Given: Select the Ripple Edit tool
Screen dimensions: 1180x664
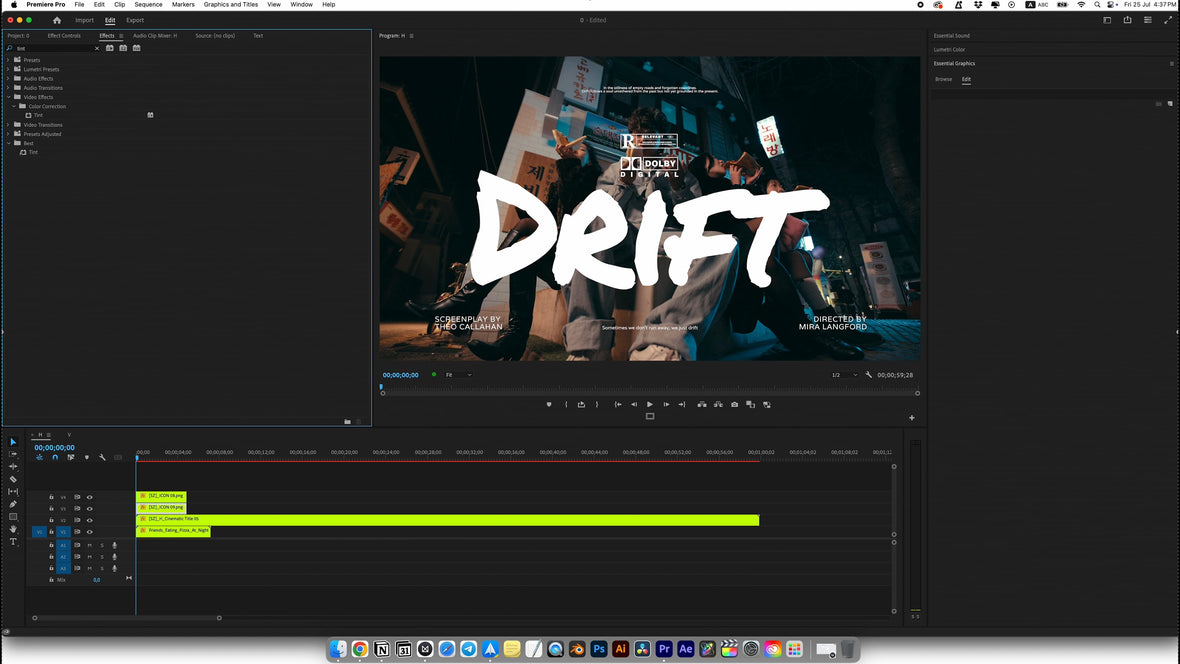Looking at the screenshot, I should (13, 467).
